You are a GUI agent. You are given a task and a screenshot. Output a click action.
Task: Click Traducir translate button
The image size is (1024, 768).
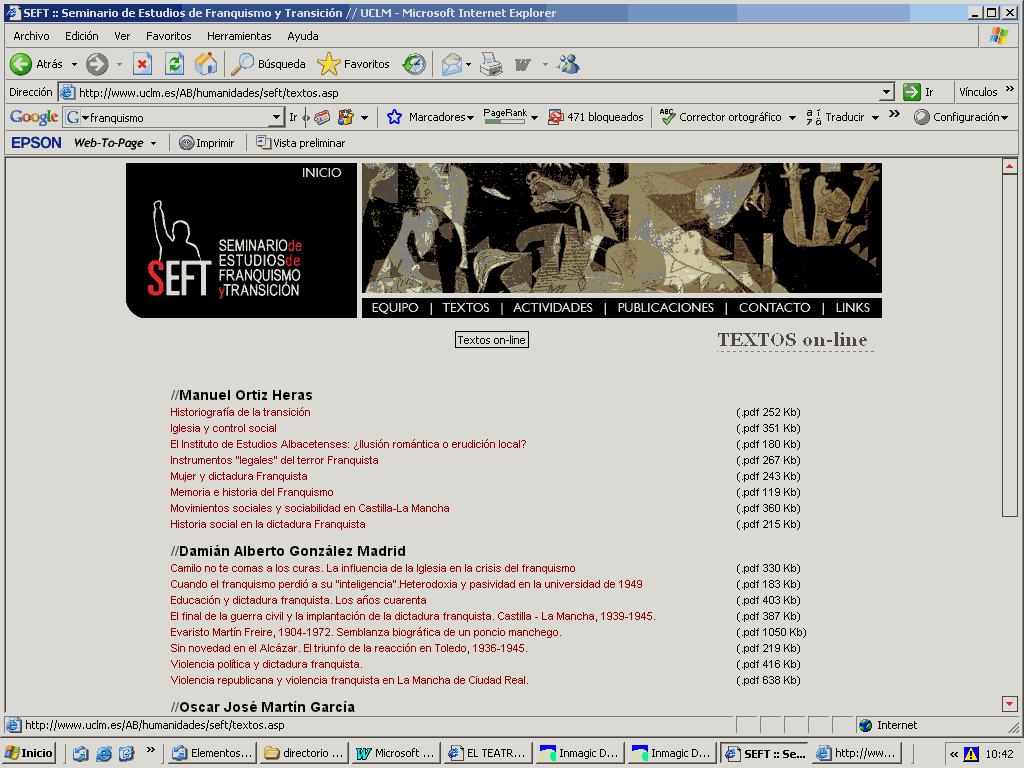click(x=836, y=117)
